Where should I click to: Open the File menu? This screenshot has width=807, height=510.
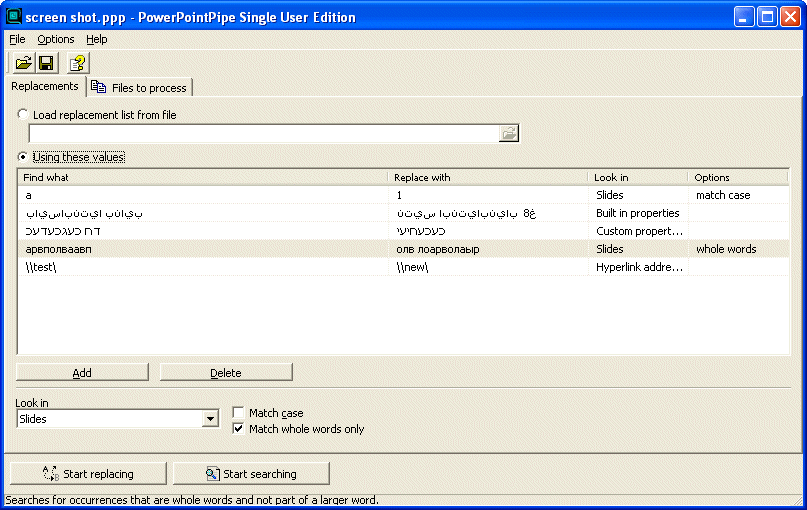pos(17,39)
